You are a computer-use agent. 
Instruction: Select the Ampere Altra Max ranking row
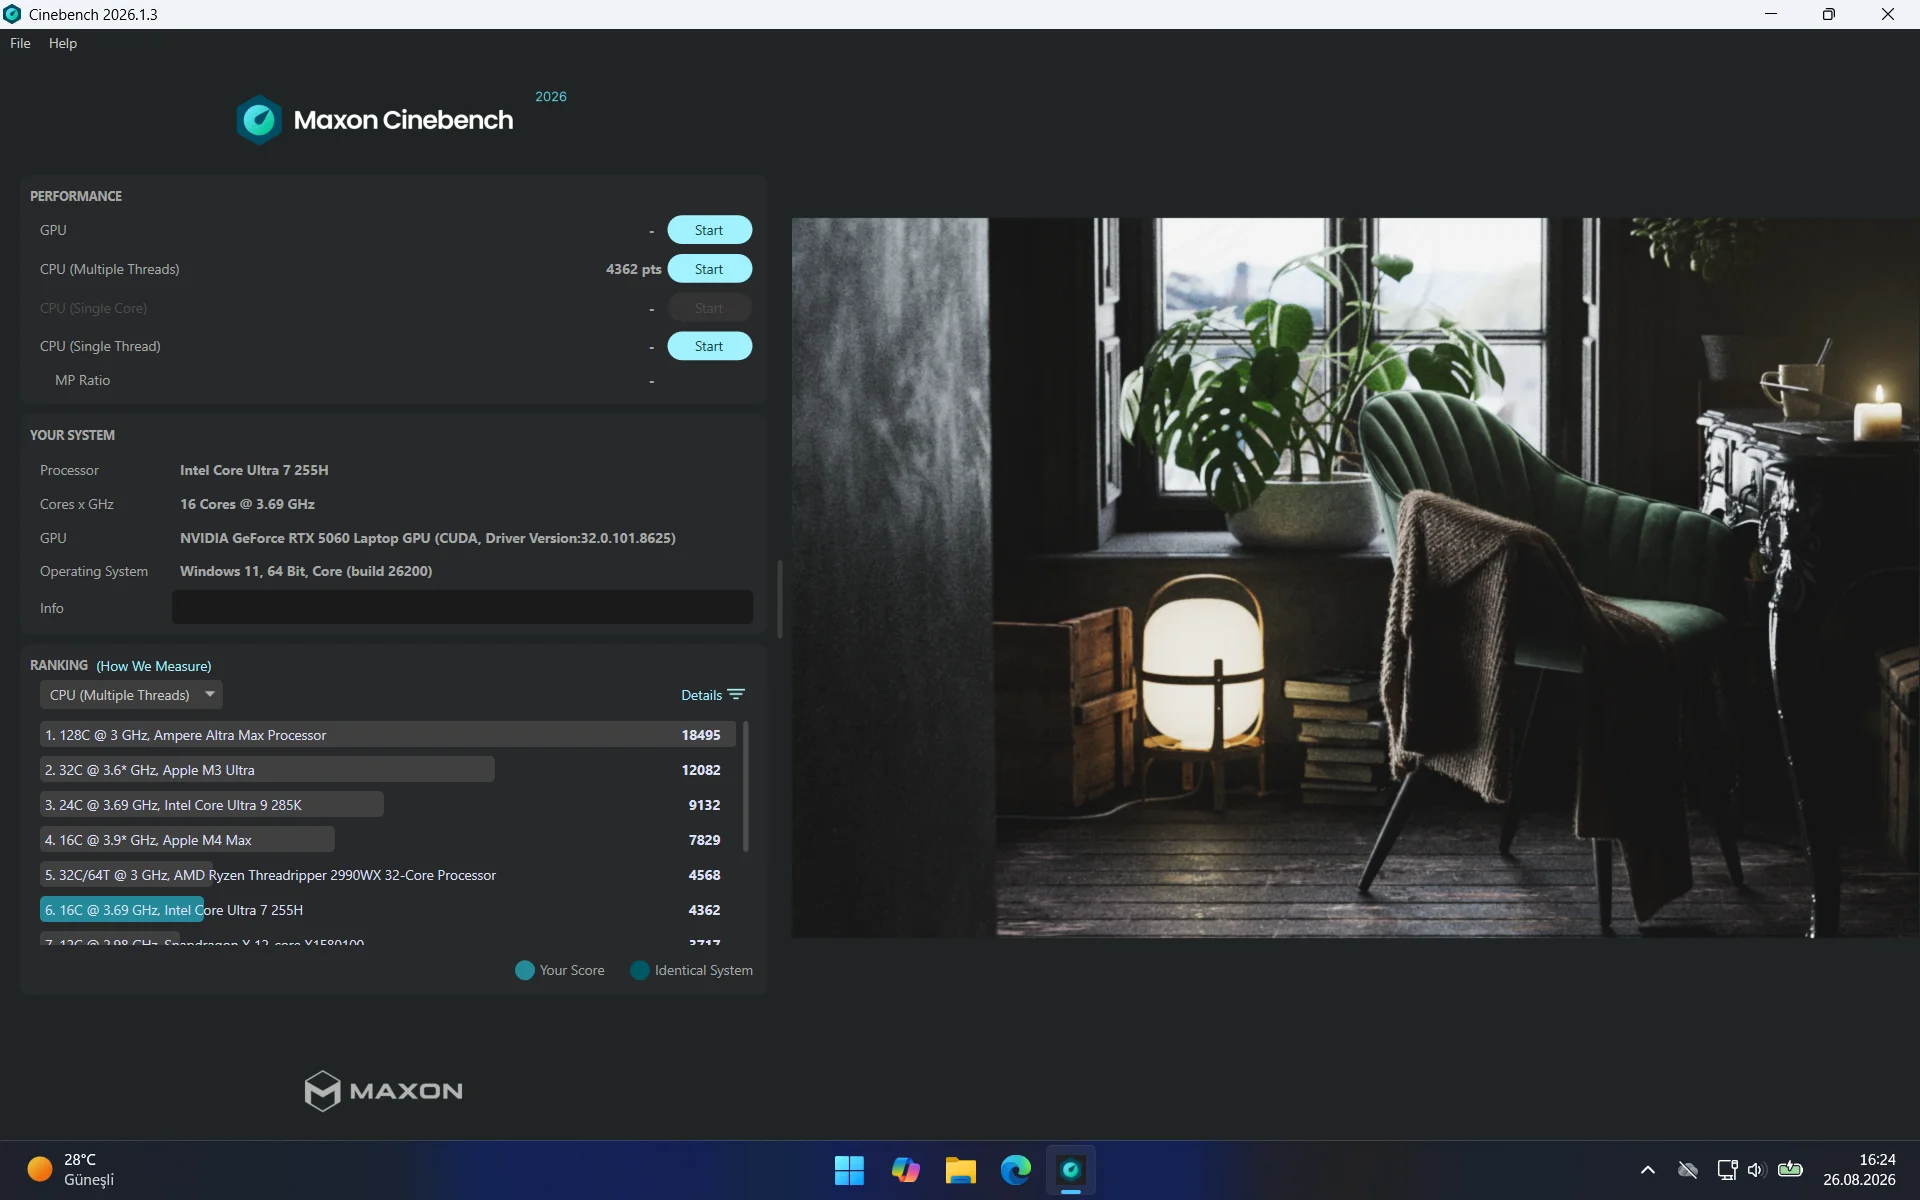[388, 735]
